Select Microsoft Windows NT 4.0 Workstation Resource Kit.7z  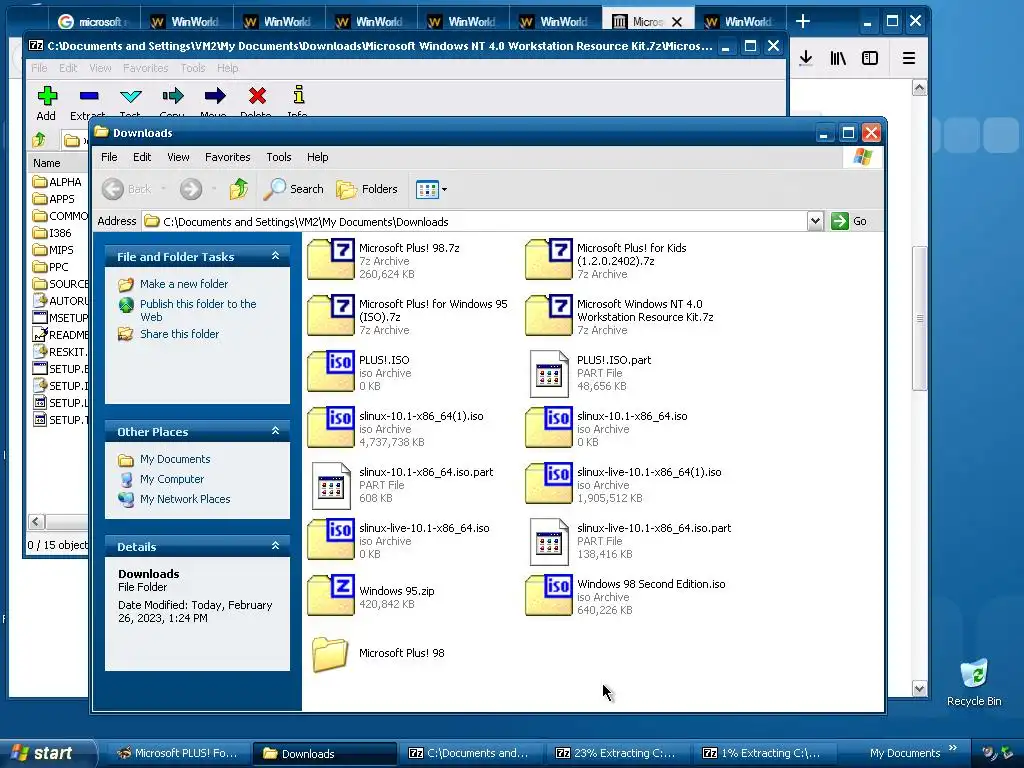[549, 315]
